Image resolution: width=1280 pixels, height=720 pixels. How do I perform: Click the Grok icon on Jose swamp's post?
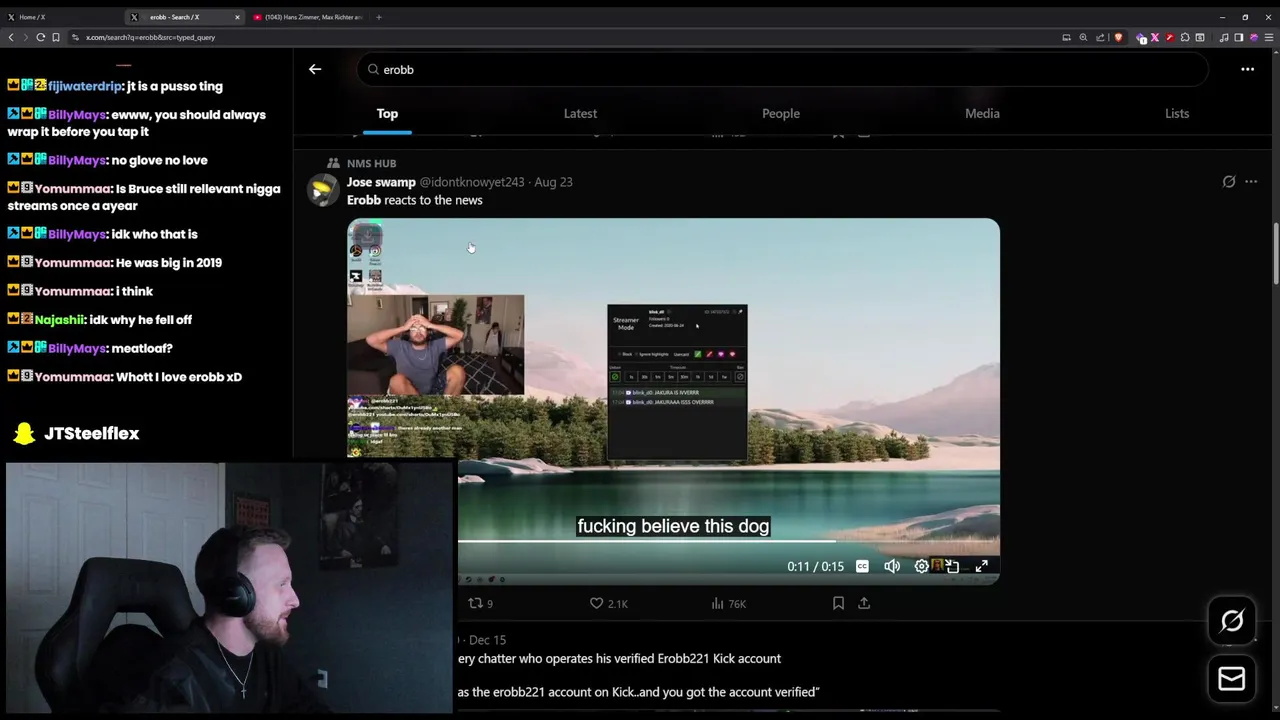(1229, 182)
